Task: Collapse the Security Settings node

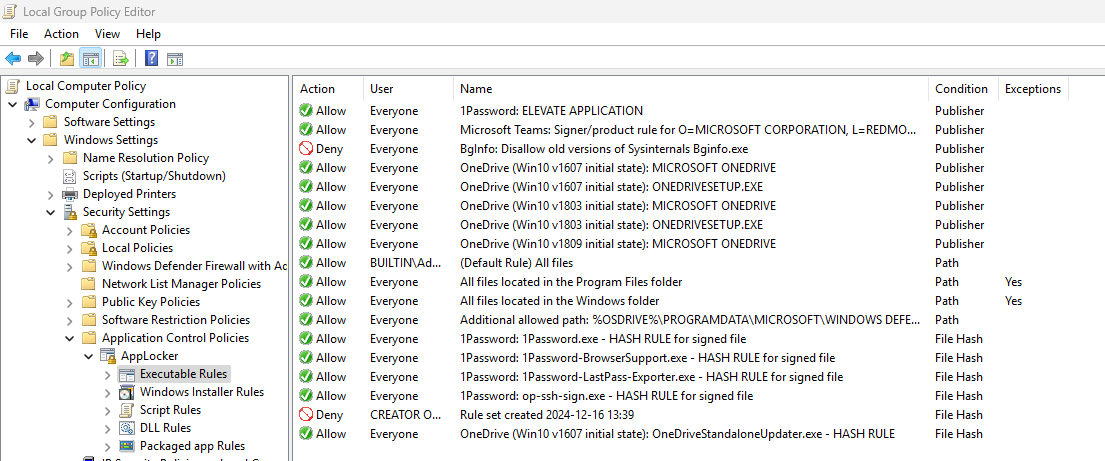Action: click(51, 212)
